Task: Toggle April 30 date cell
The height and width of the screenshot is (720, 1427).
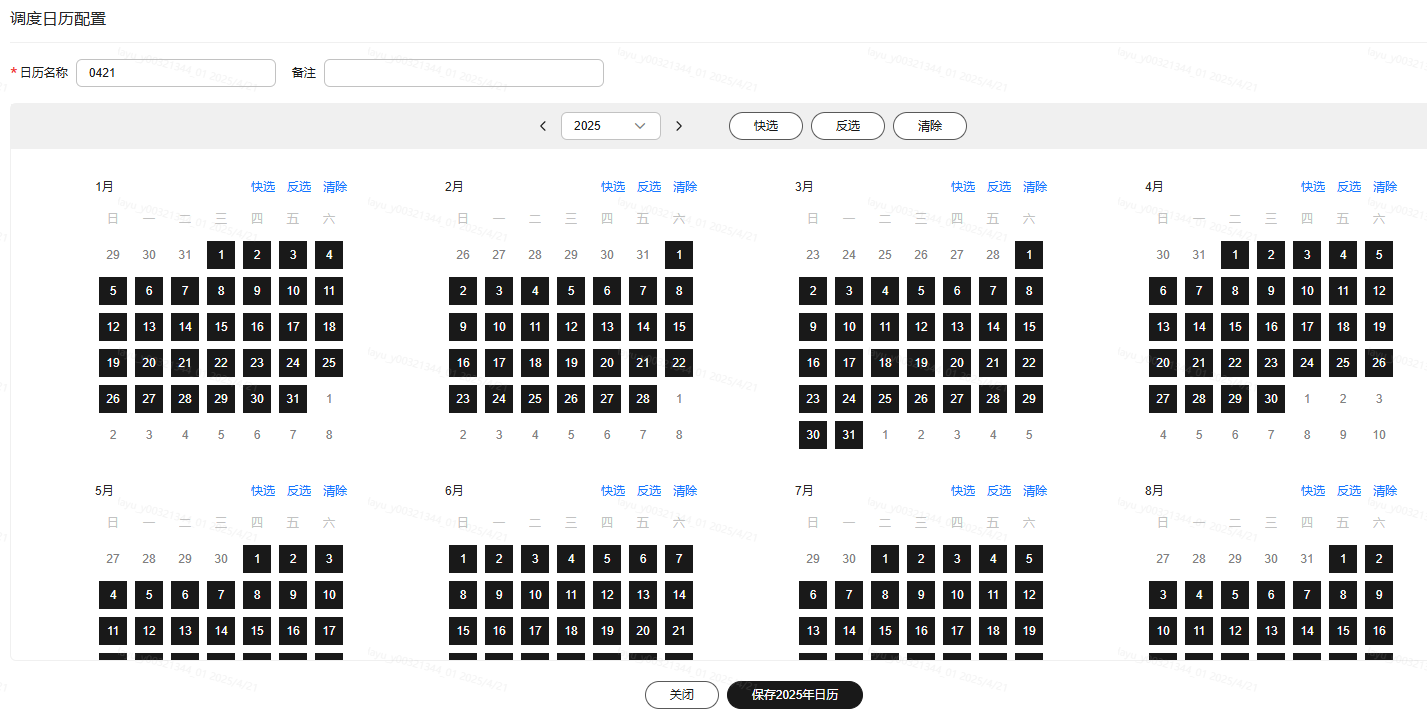Action: pos(1271,399)
